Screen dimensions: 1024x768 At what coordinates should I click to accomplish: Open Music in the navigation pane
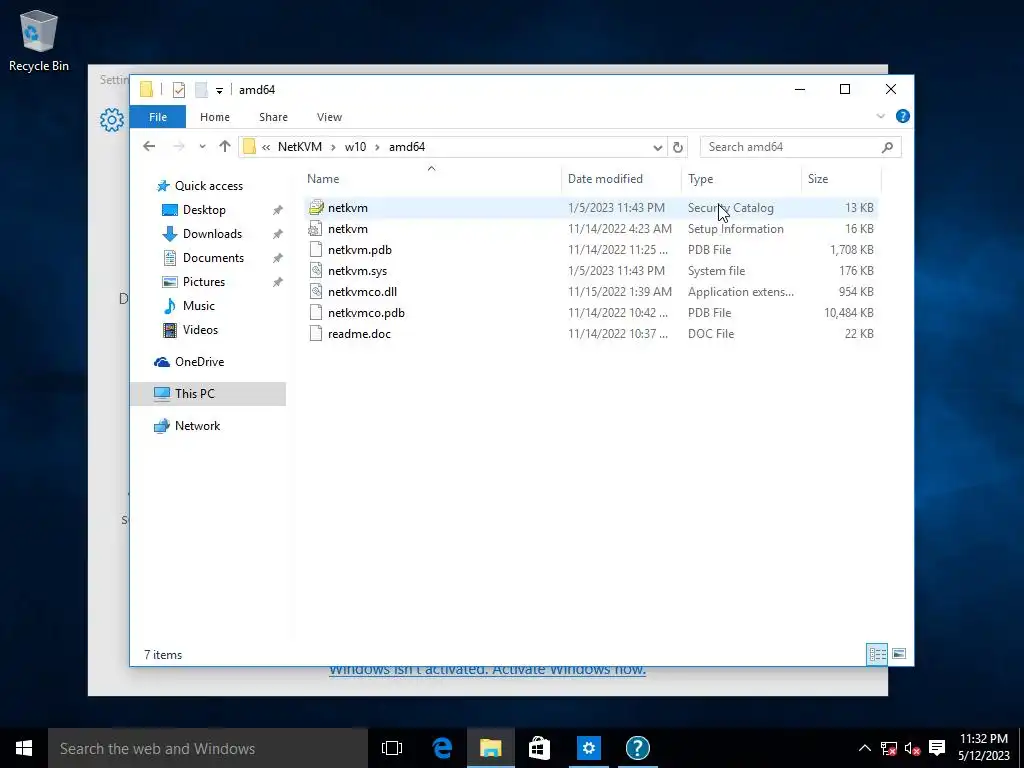tap(199, 306)
